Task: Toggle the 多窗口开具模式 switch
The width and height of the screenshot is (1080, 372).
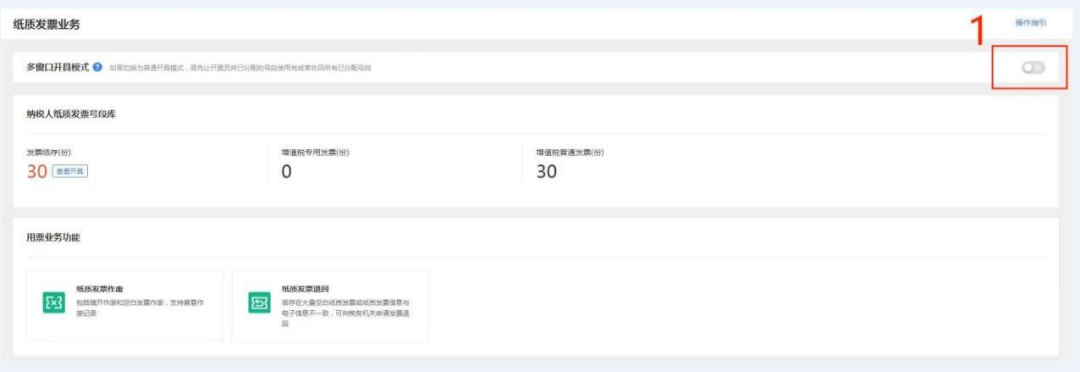Action: tap(1033, 68)
